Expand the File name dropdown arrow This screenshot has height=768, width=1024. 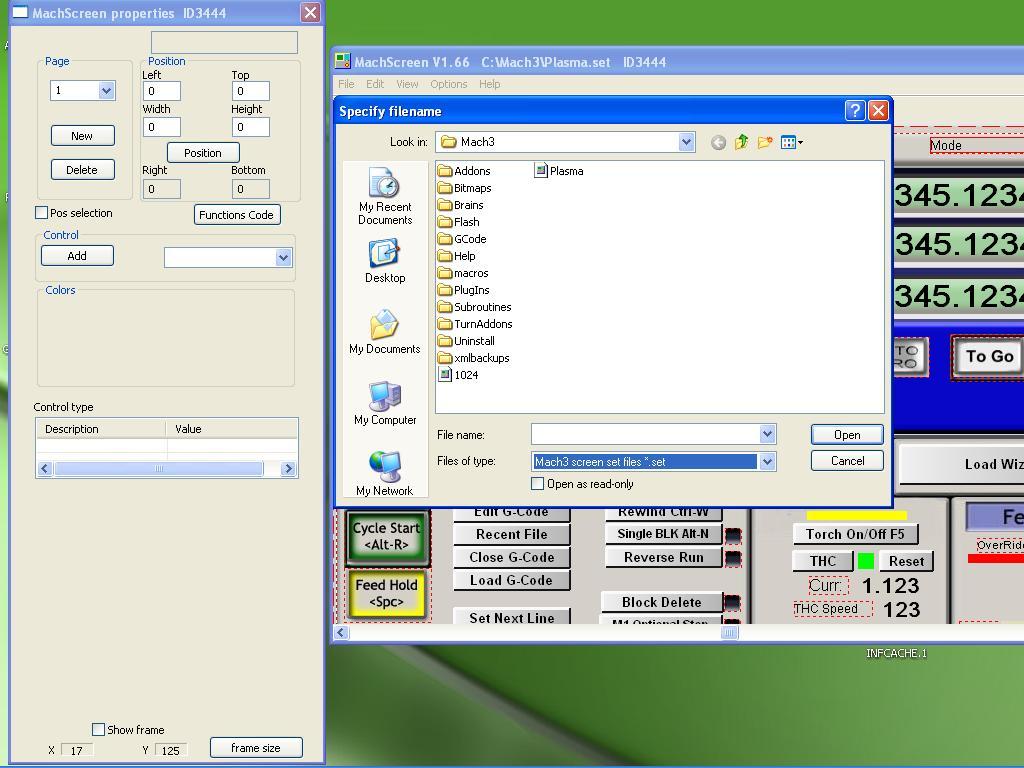(x=767, y=434)
